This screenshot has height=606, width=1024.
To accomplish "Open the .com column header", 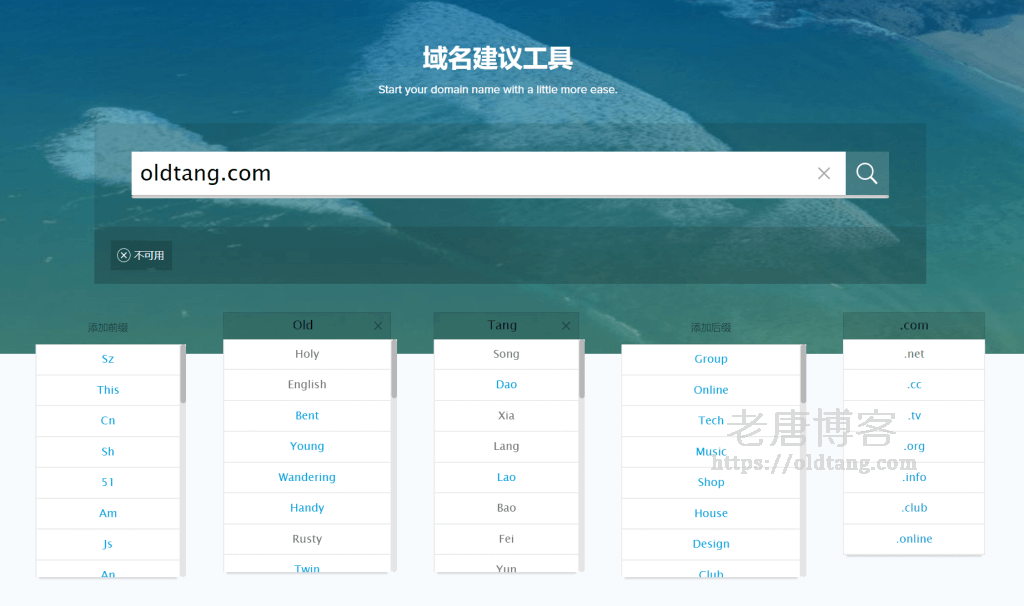I will [x=913, y=325].
